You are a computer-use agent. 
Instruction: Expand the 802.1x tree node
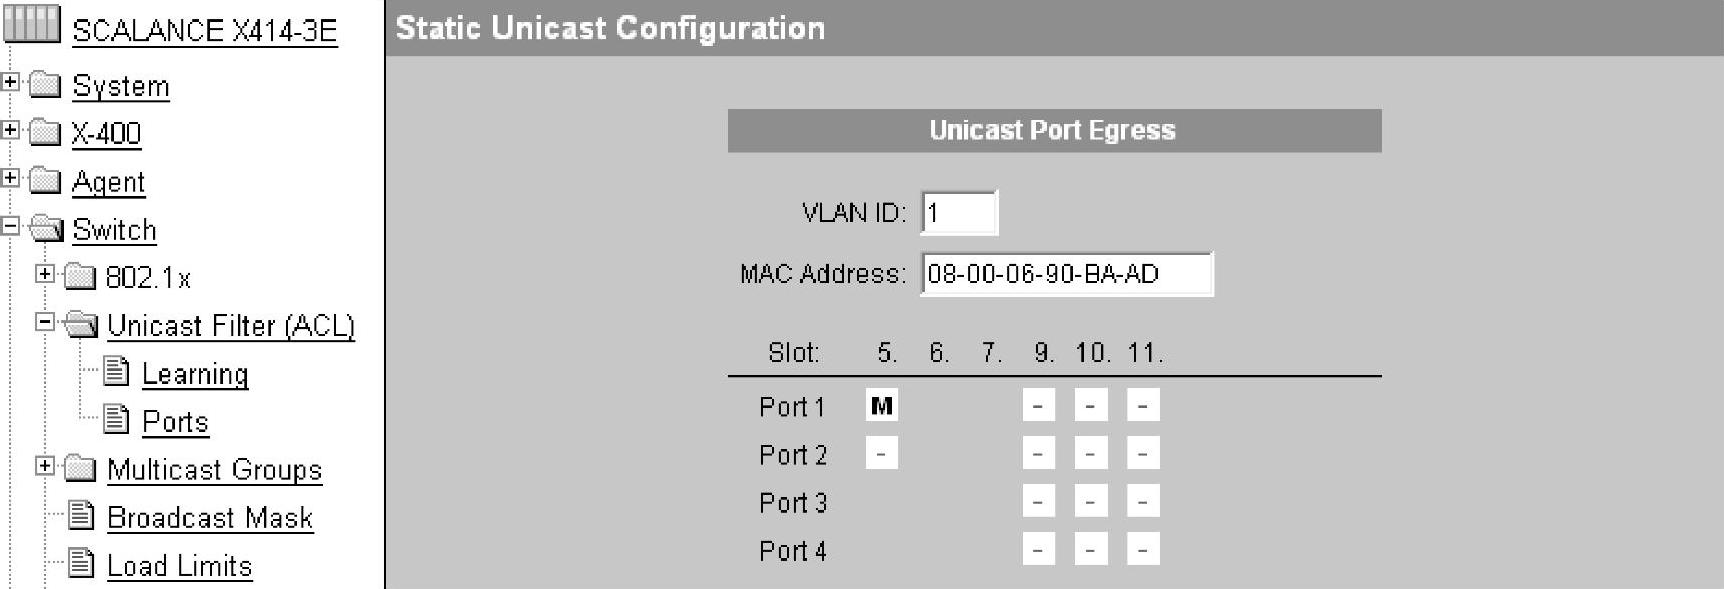click(45, 273)
